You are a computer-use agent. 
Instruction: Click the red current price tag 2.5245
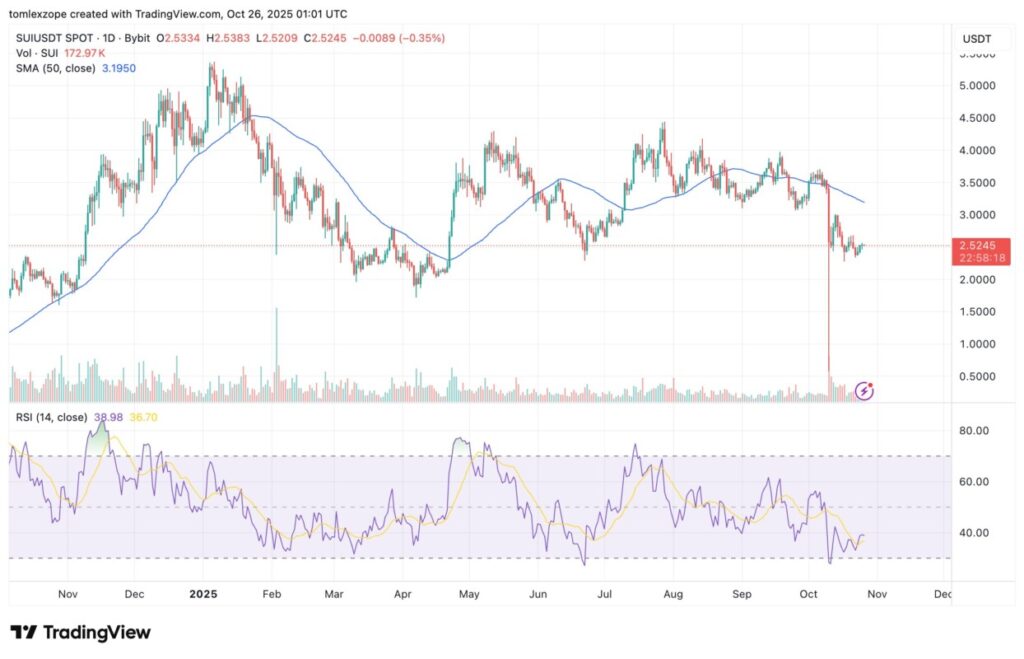coord(977,245)
